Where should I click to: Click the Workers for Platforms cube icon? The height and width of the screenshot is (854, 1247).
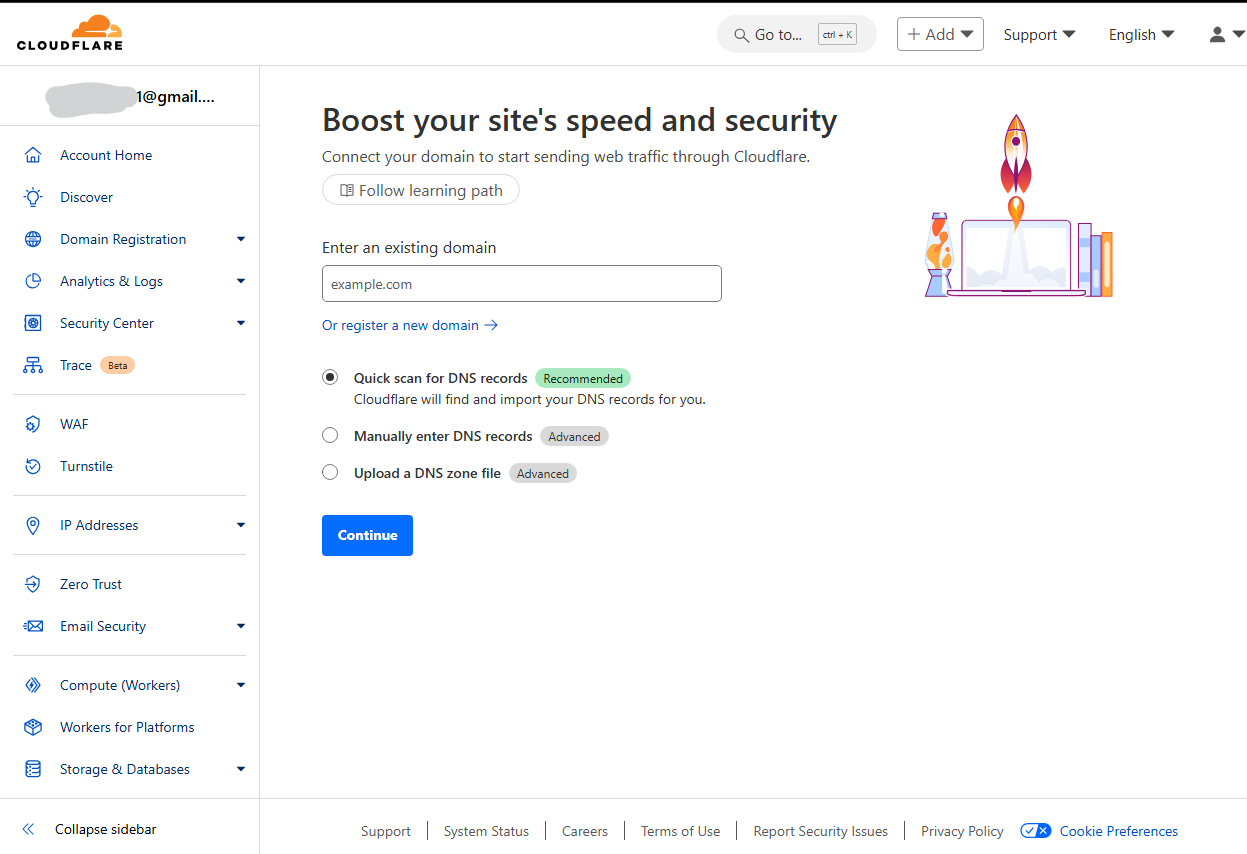point(33,727)
